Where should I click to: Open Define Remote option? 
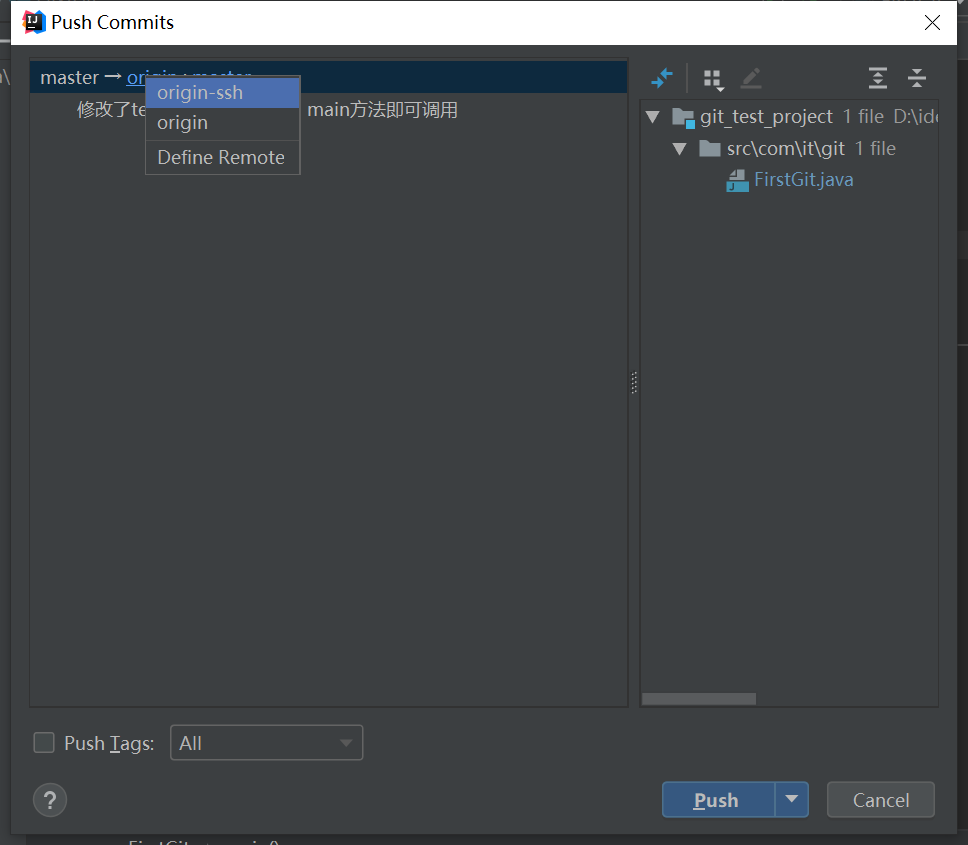pos(222,157)
